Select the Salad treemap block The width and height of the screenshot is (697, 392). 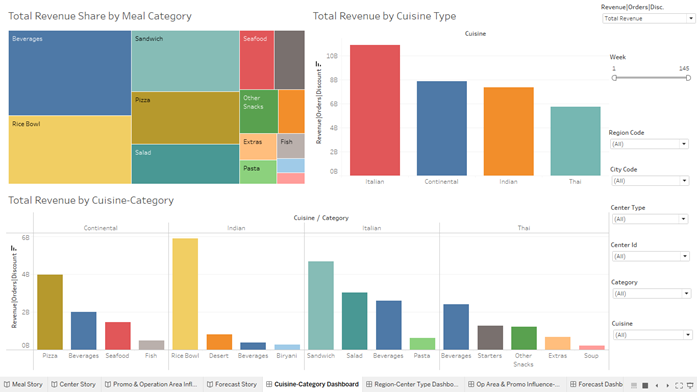coord(185,164)
